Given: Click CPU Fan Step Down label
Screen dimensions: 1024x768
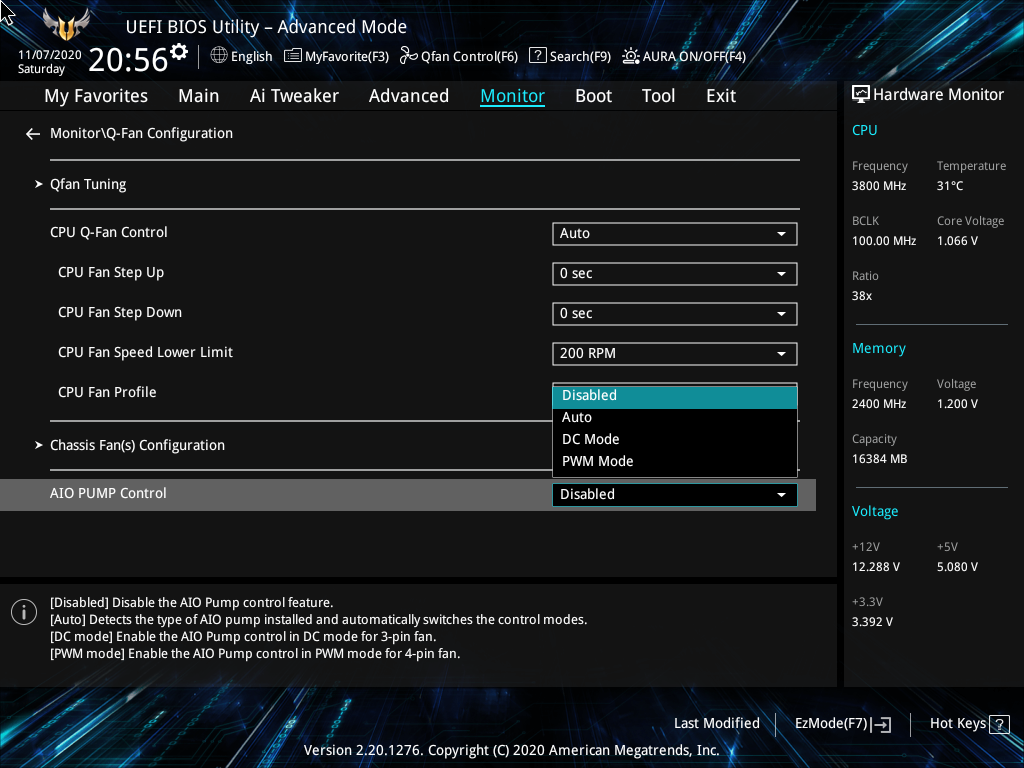Looking at the screenshot, I should 120,313.
